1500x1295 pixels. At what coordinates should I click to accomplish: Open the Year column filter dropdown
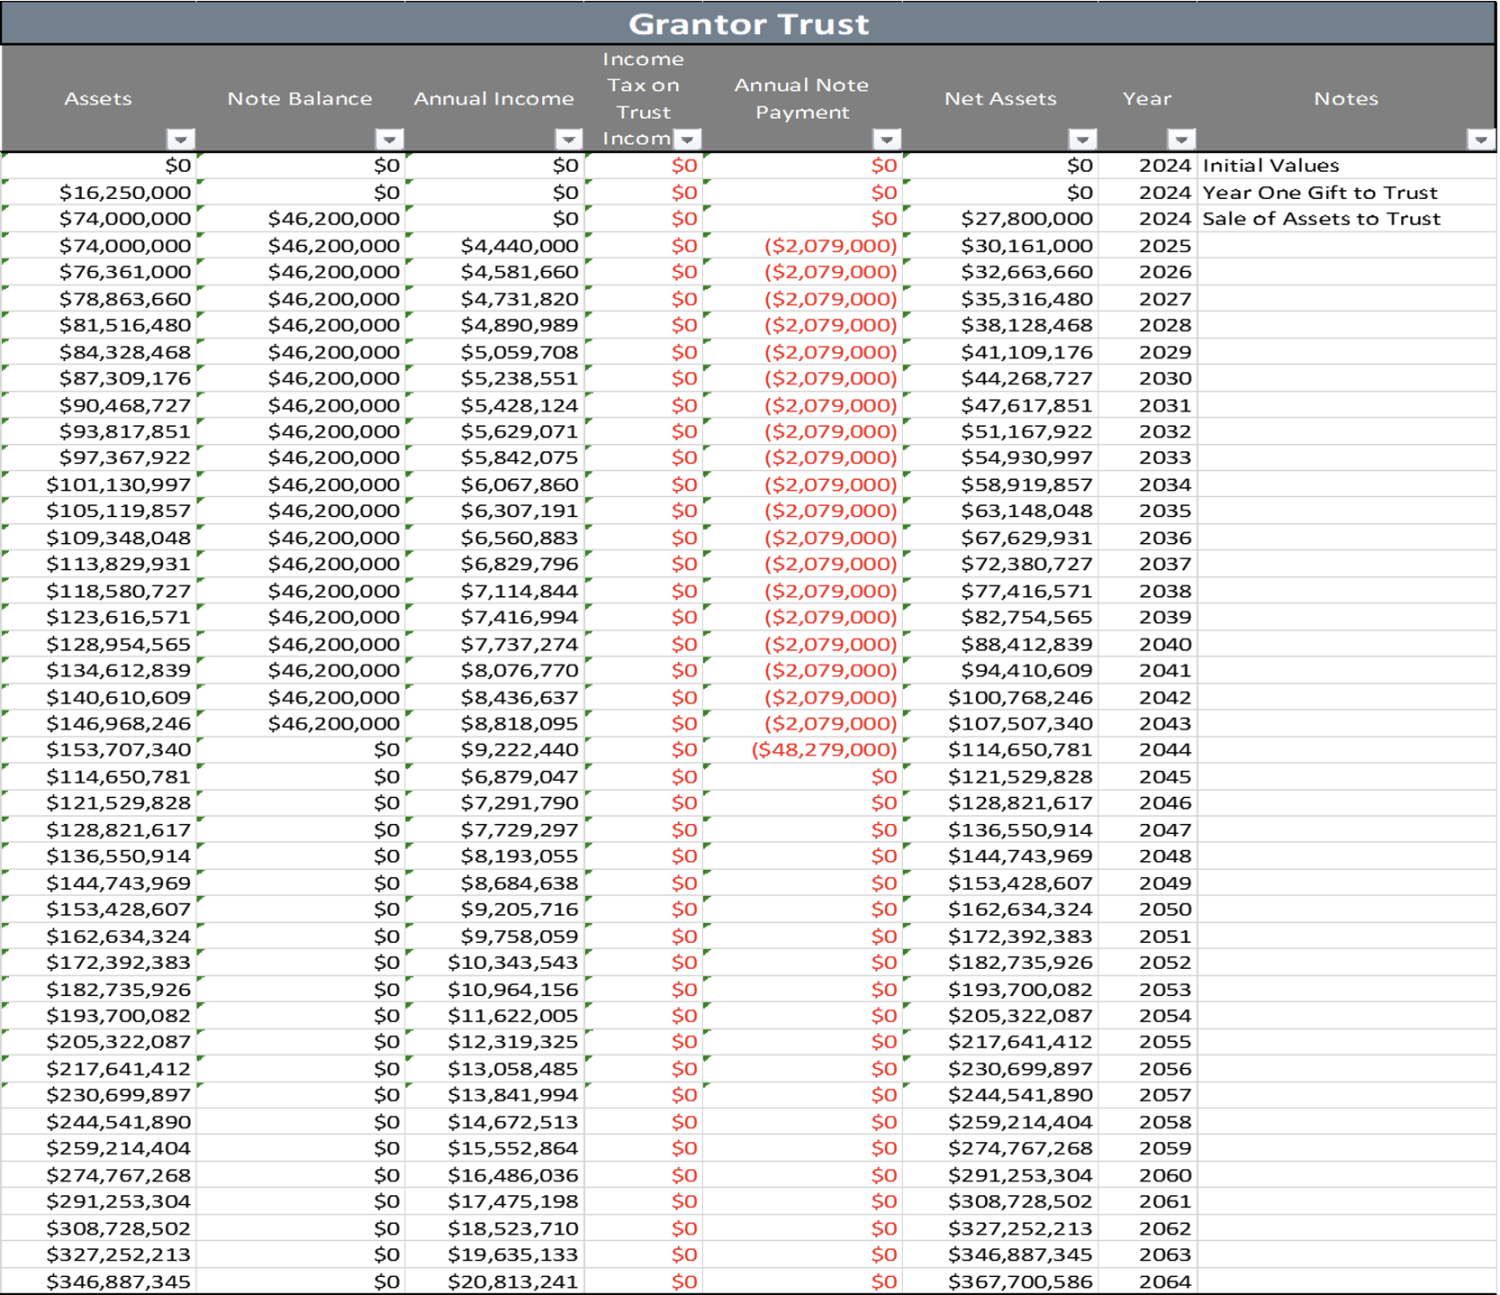pyautogui.click(x=1181, y=139)
